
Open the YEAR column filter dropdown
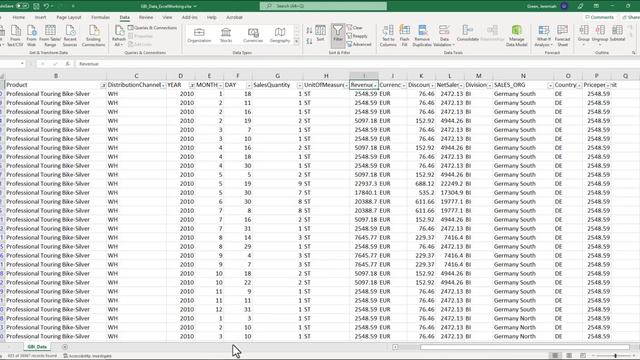click(191, 85)
